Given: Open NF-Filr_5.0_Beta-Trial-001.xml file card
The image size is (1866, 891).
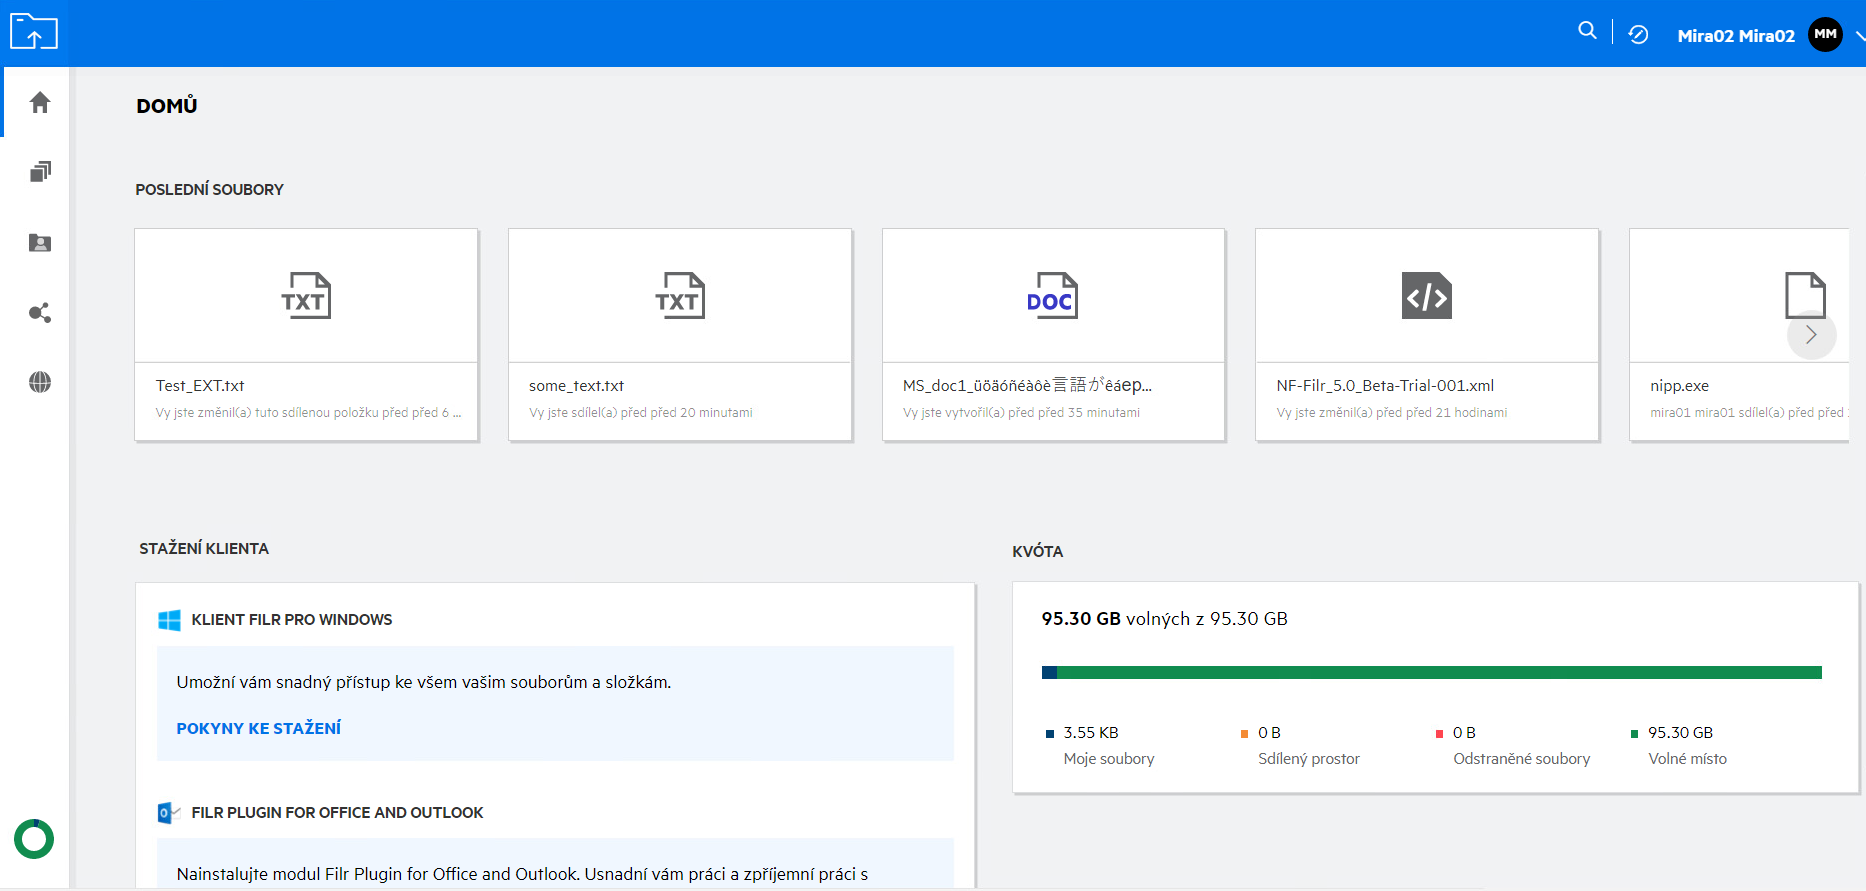Looking at the screenshot, I should (x=1427, y=335).
